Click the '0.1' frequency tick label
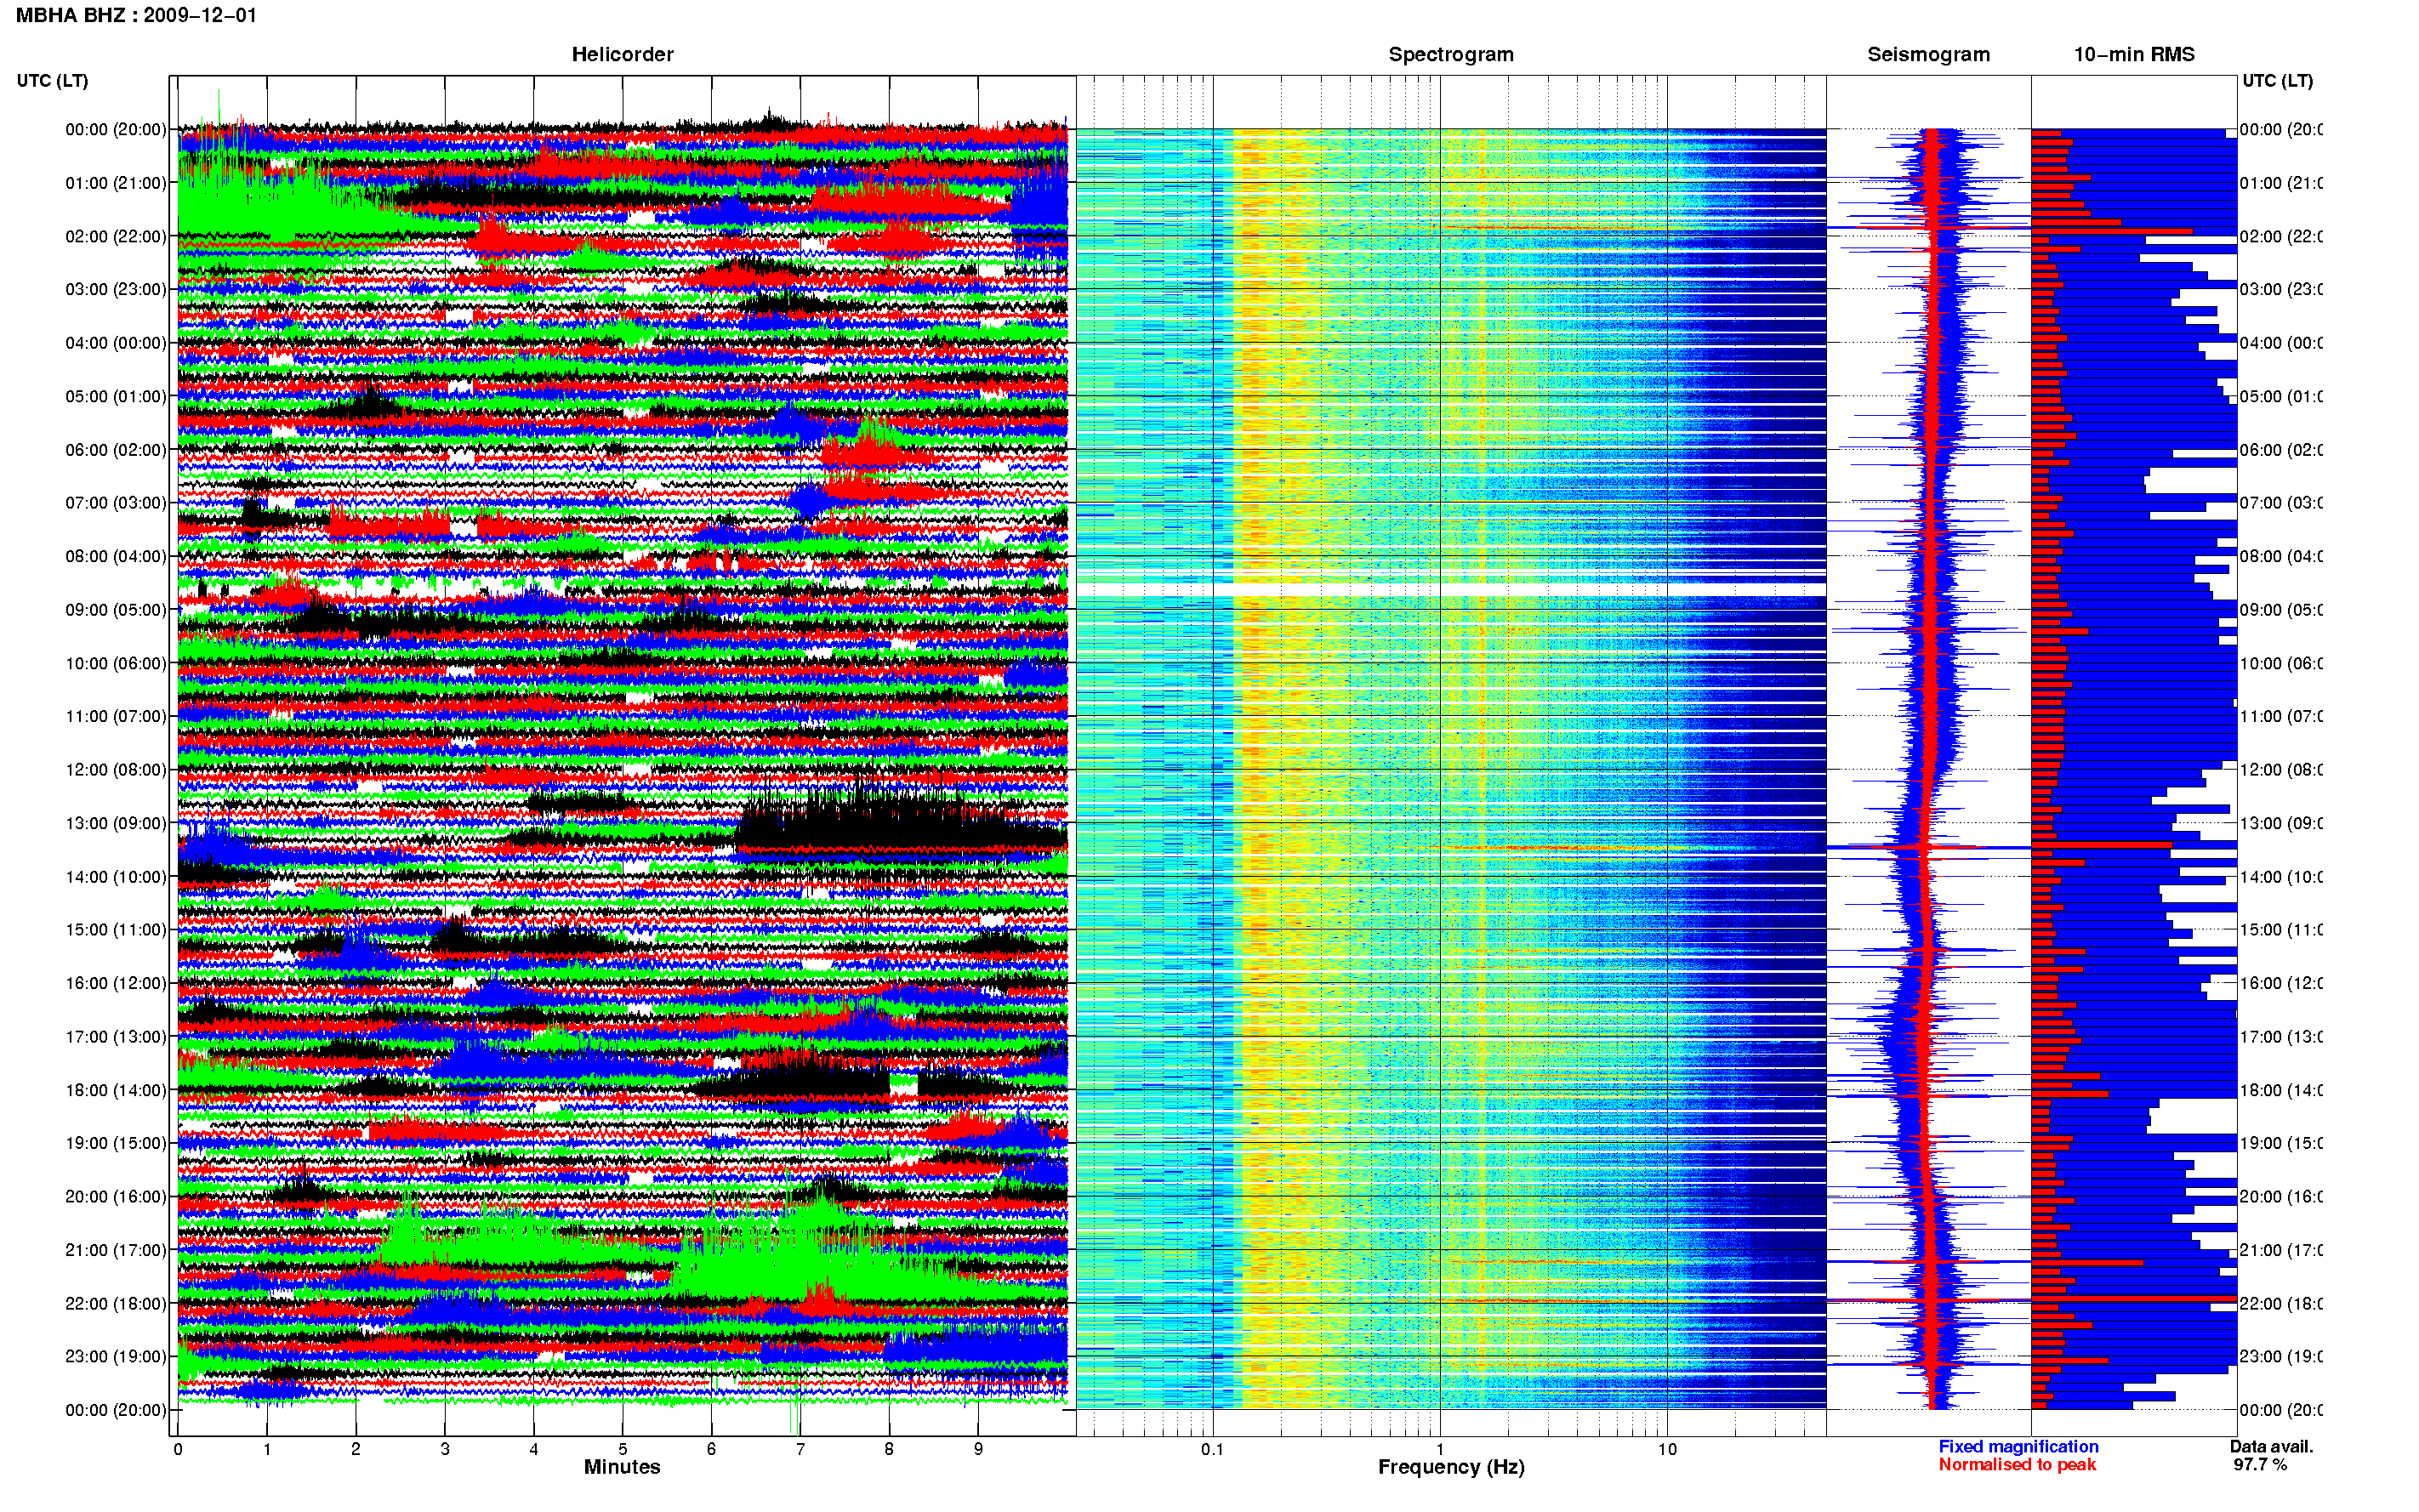 (1212, 1449)
